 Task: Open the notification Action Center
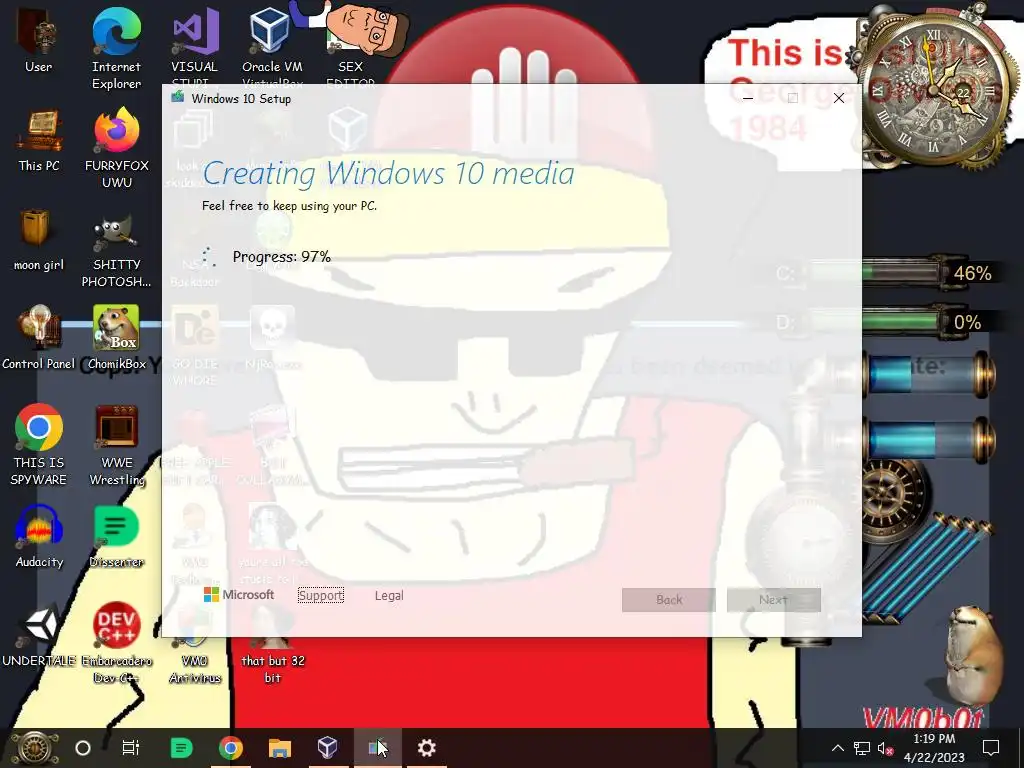991,748
